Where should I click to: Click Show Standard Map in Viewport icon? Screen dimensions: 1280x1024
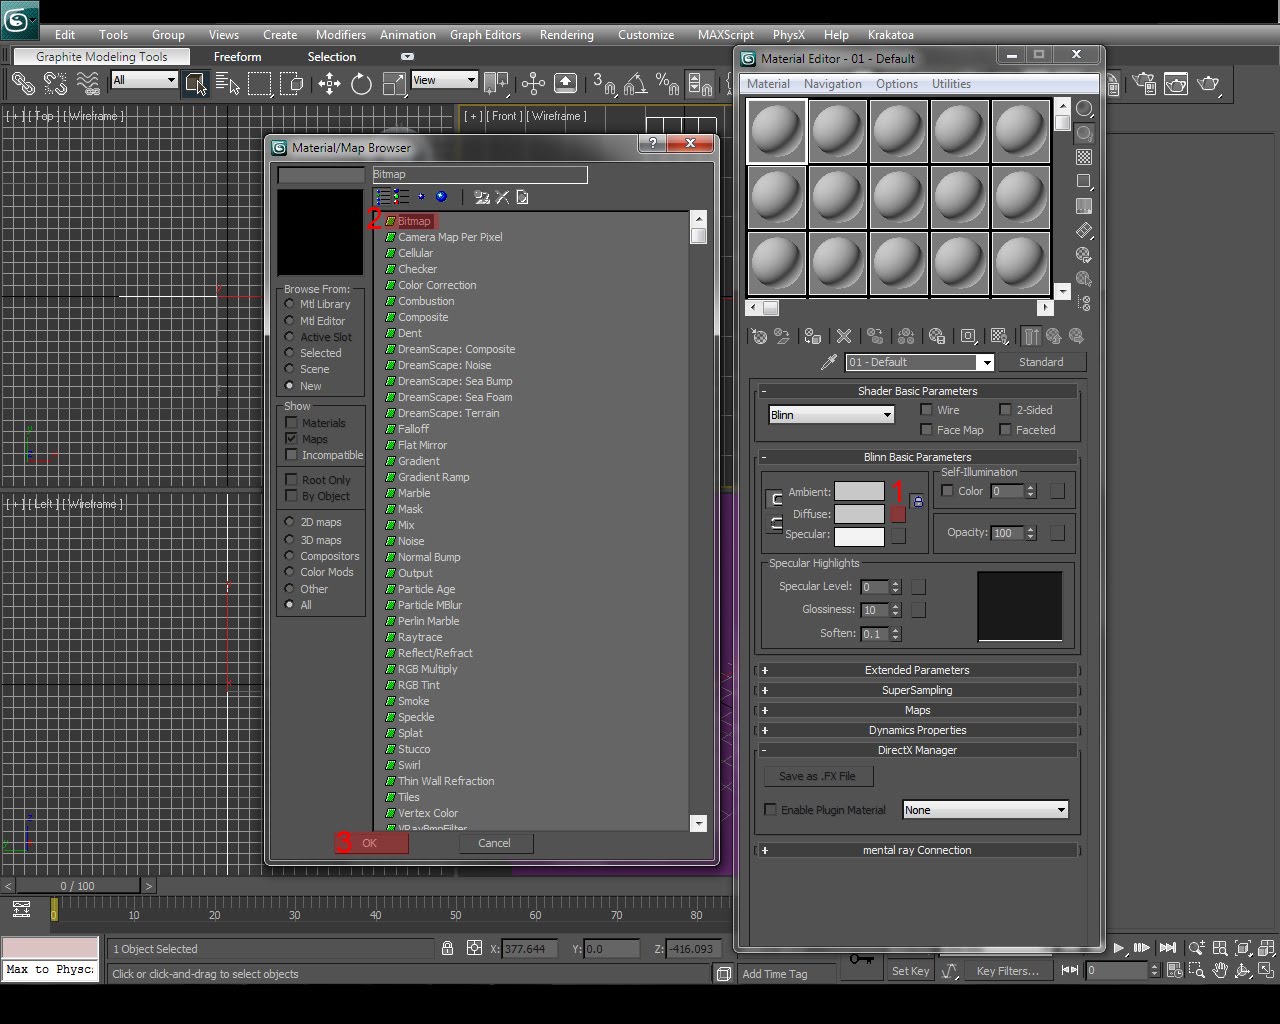click(999, 336)
